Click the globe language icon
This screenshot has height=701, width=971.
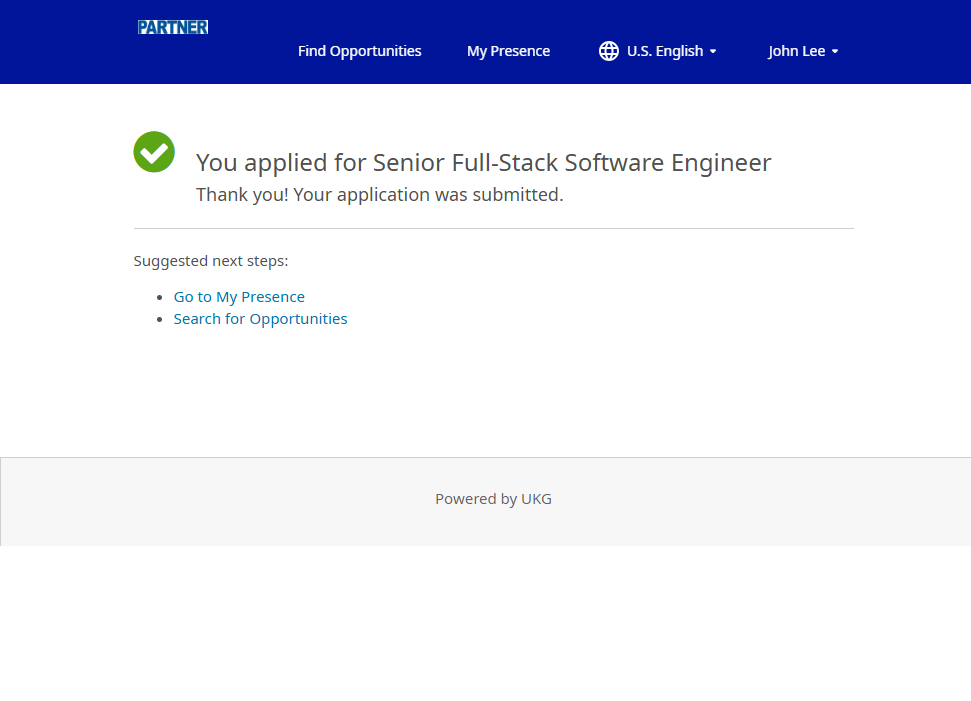(608, 51)
